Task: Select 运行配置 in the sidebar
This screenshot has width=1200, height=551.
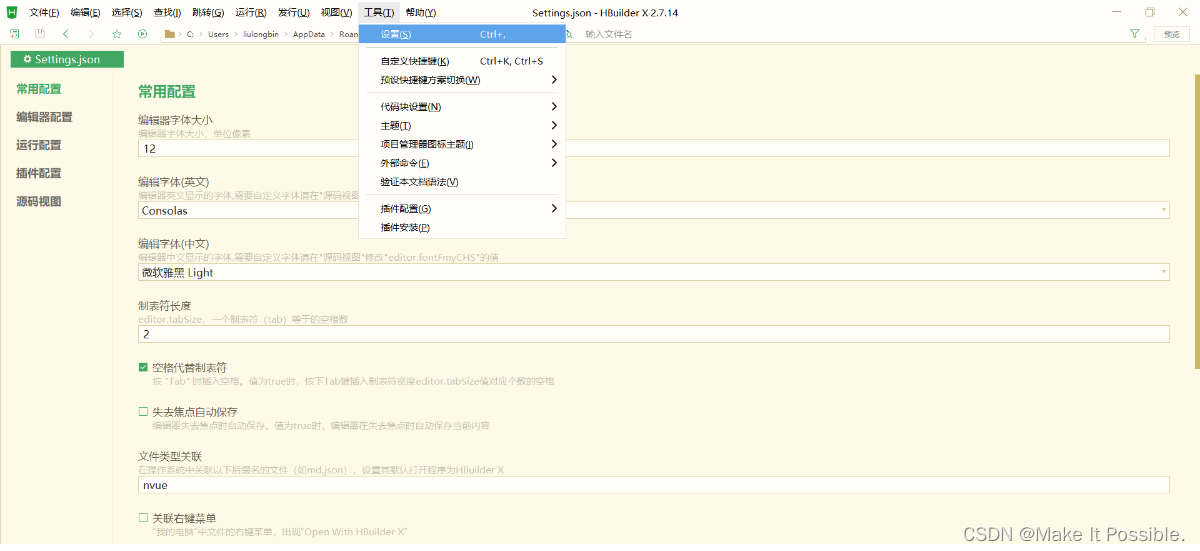Action: pos(39,145)
